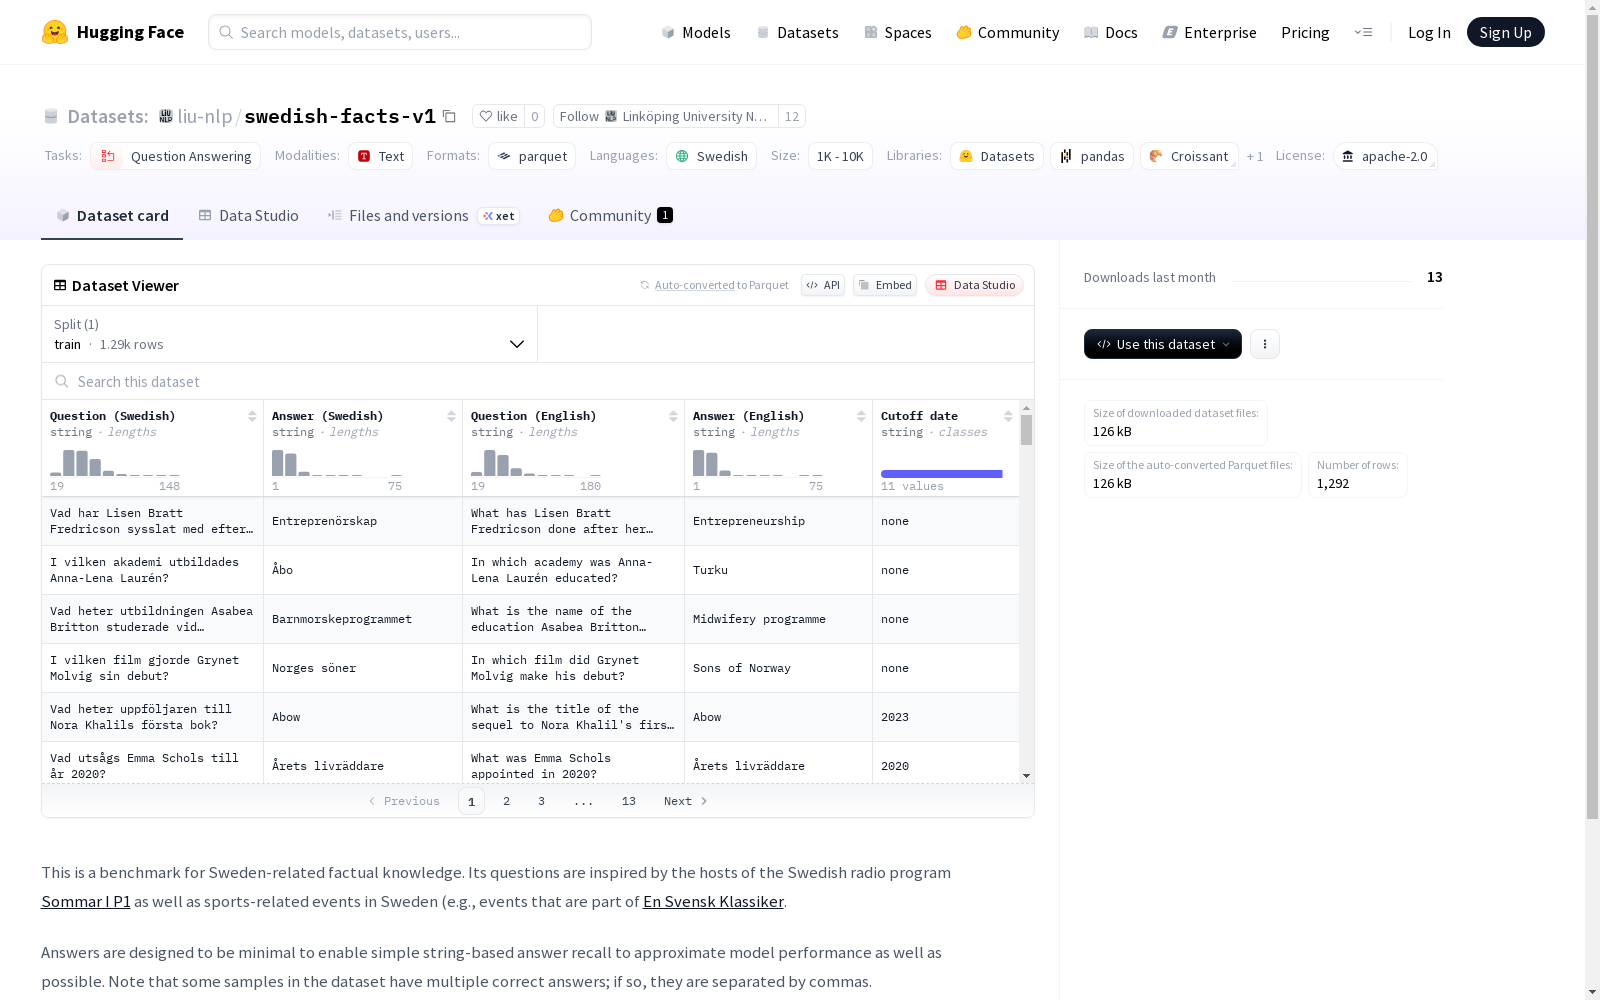Click the three-dot options button beside Use this dataset

coord(1265,344)
